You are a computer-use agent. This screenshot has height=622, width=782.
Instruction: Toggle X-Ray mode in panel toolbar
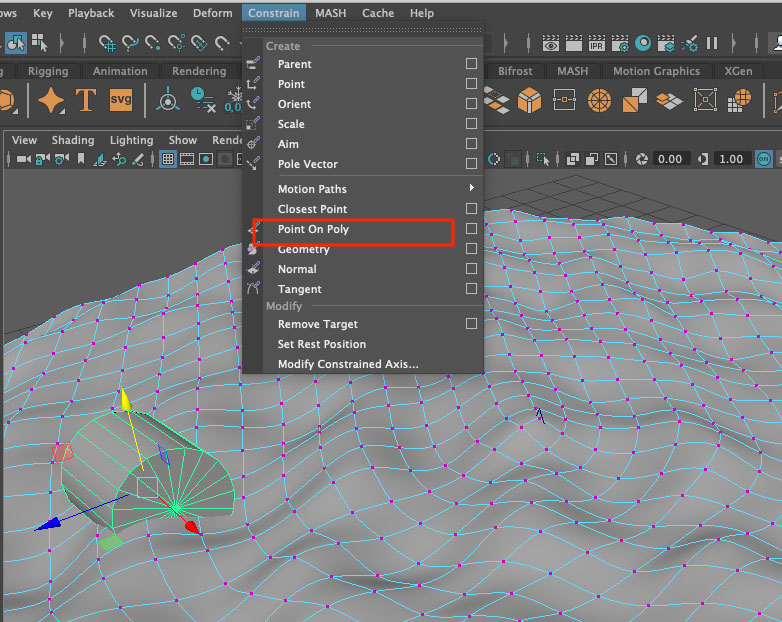coord(573,159)
